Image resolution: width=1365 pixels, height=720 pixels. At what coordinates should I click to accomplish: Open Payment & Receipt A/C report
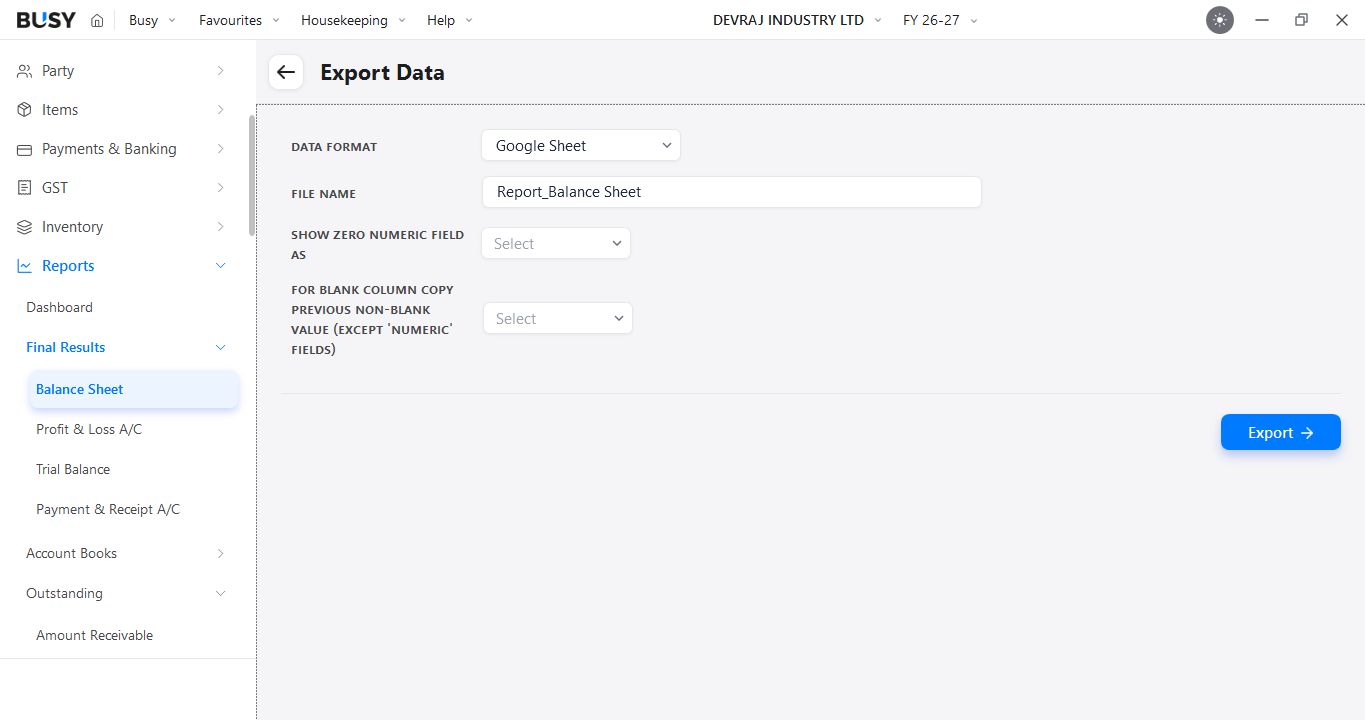coord(108,510)
